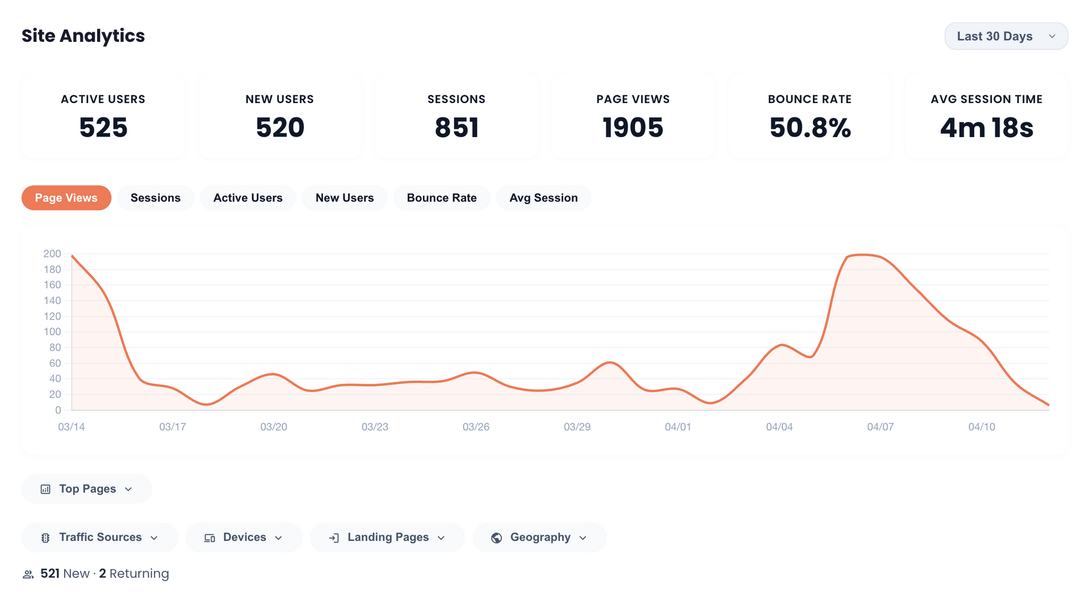Open the Last 30 Days date selector
Screen dimensions: 1090x611
[x=1005, y=36]
